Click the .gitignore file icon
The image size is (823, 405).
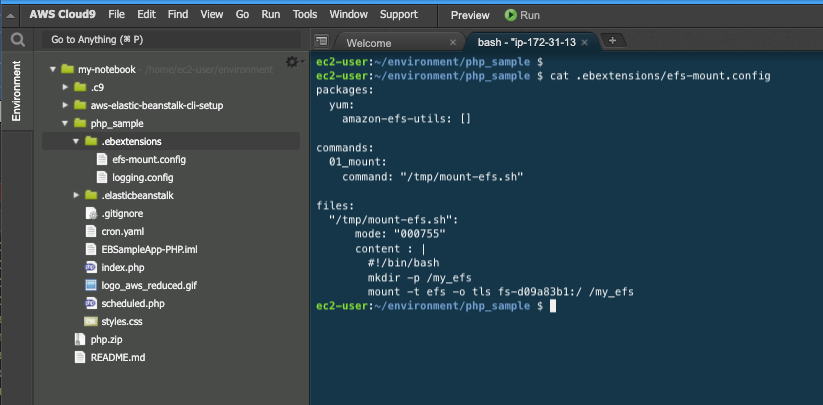(91, 214)
